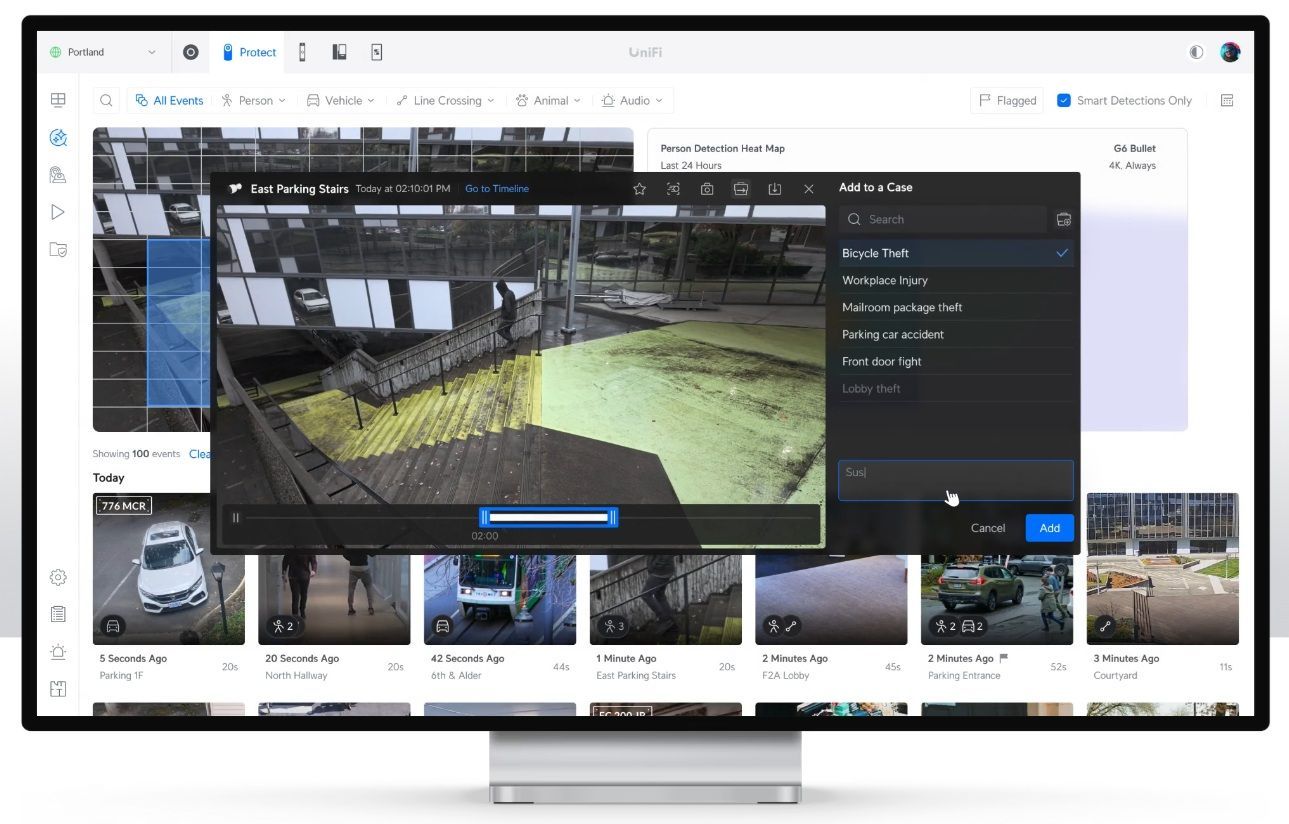Screen dimensions: 1289x824
Task: Click the smart detection zoom icon
Action: click(x=673, y=189)
